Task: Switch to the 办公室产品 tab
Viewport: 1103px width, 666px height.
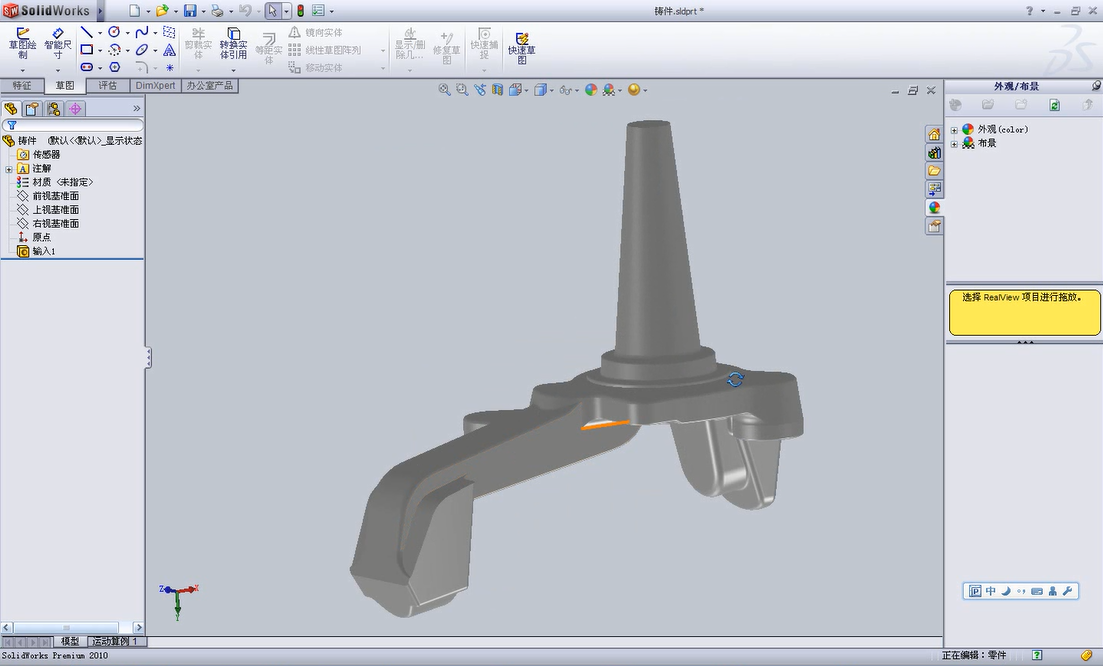Action: coord(210,86)
